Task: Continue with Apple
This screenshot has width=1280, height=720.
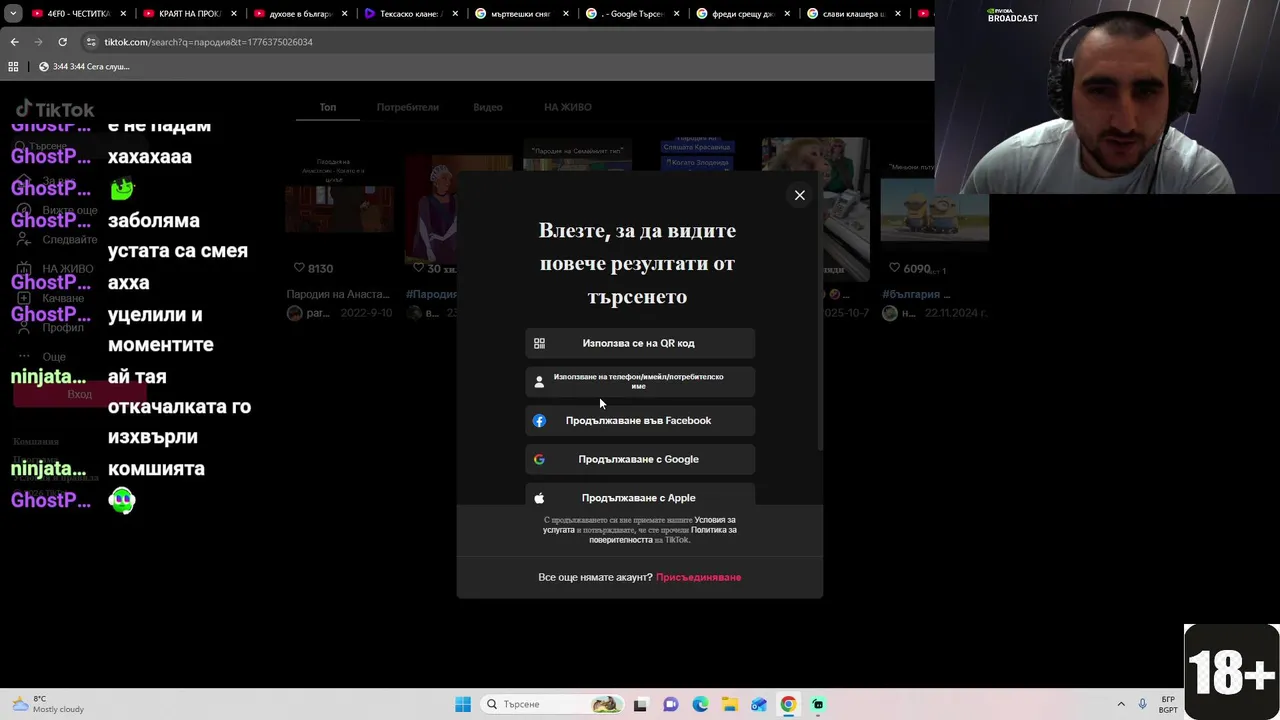Action: (x=640, y=497)
